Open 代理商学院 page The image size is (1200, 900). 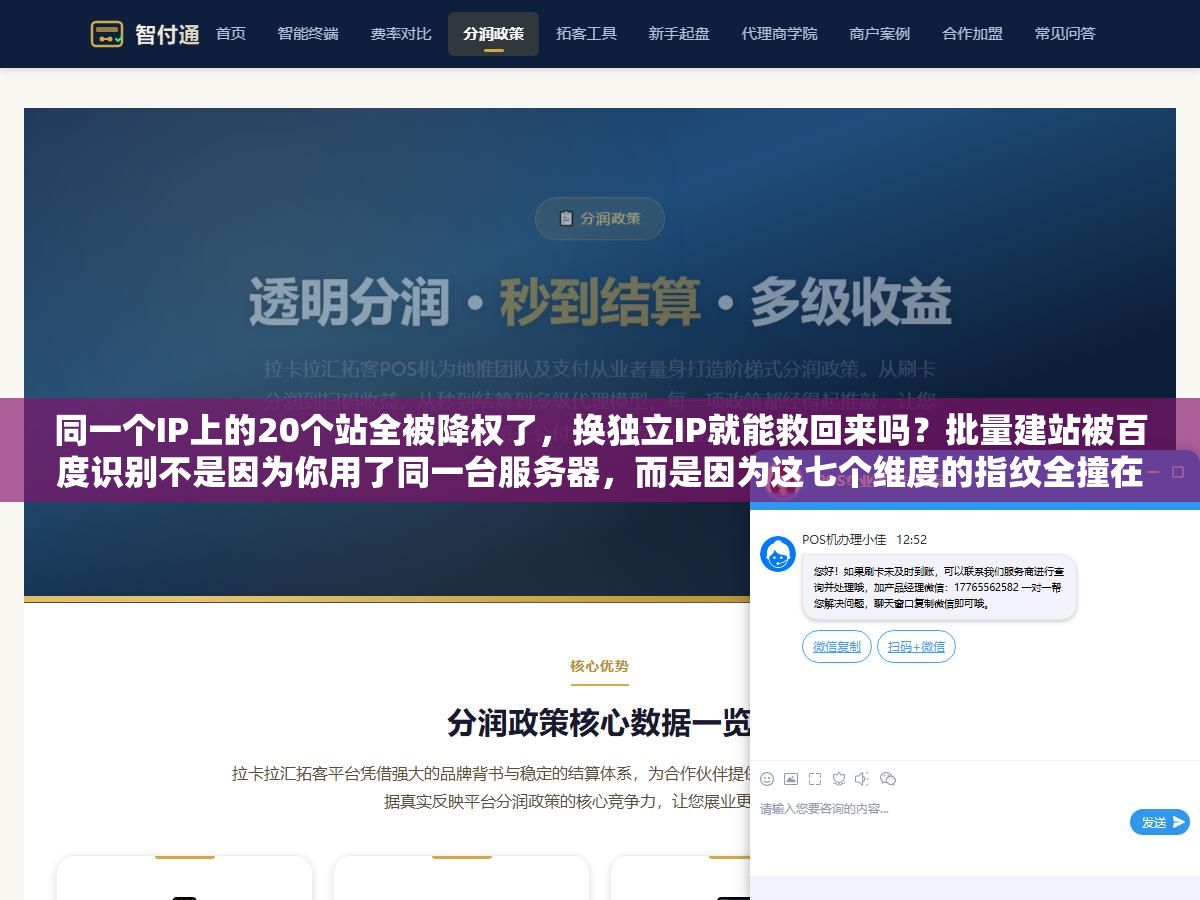779,34
